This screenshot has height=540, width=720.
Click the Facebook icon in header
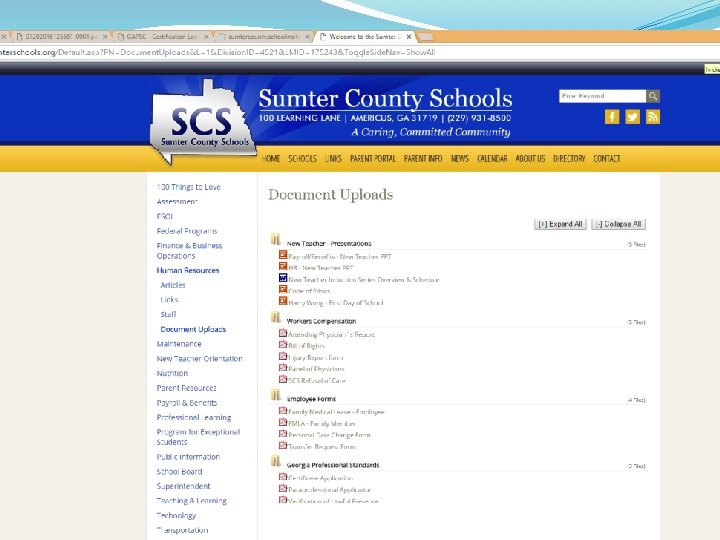(x=612, y=117)
